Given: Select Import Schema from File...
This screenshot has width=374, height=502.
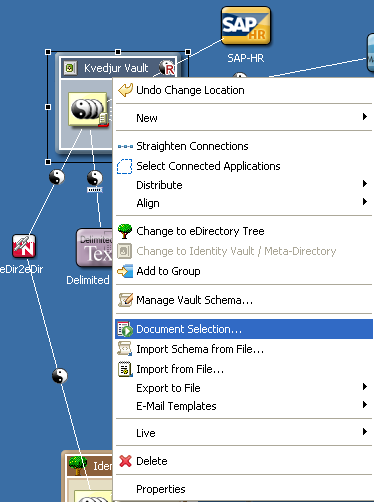Looking at the screenshot, I should pos(244,349).
